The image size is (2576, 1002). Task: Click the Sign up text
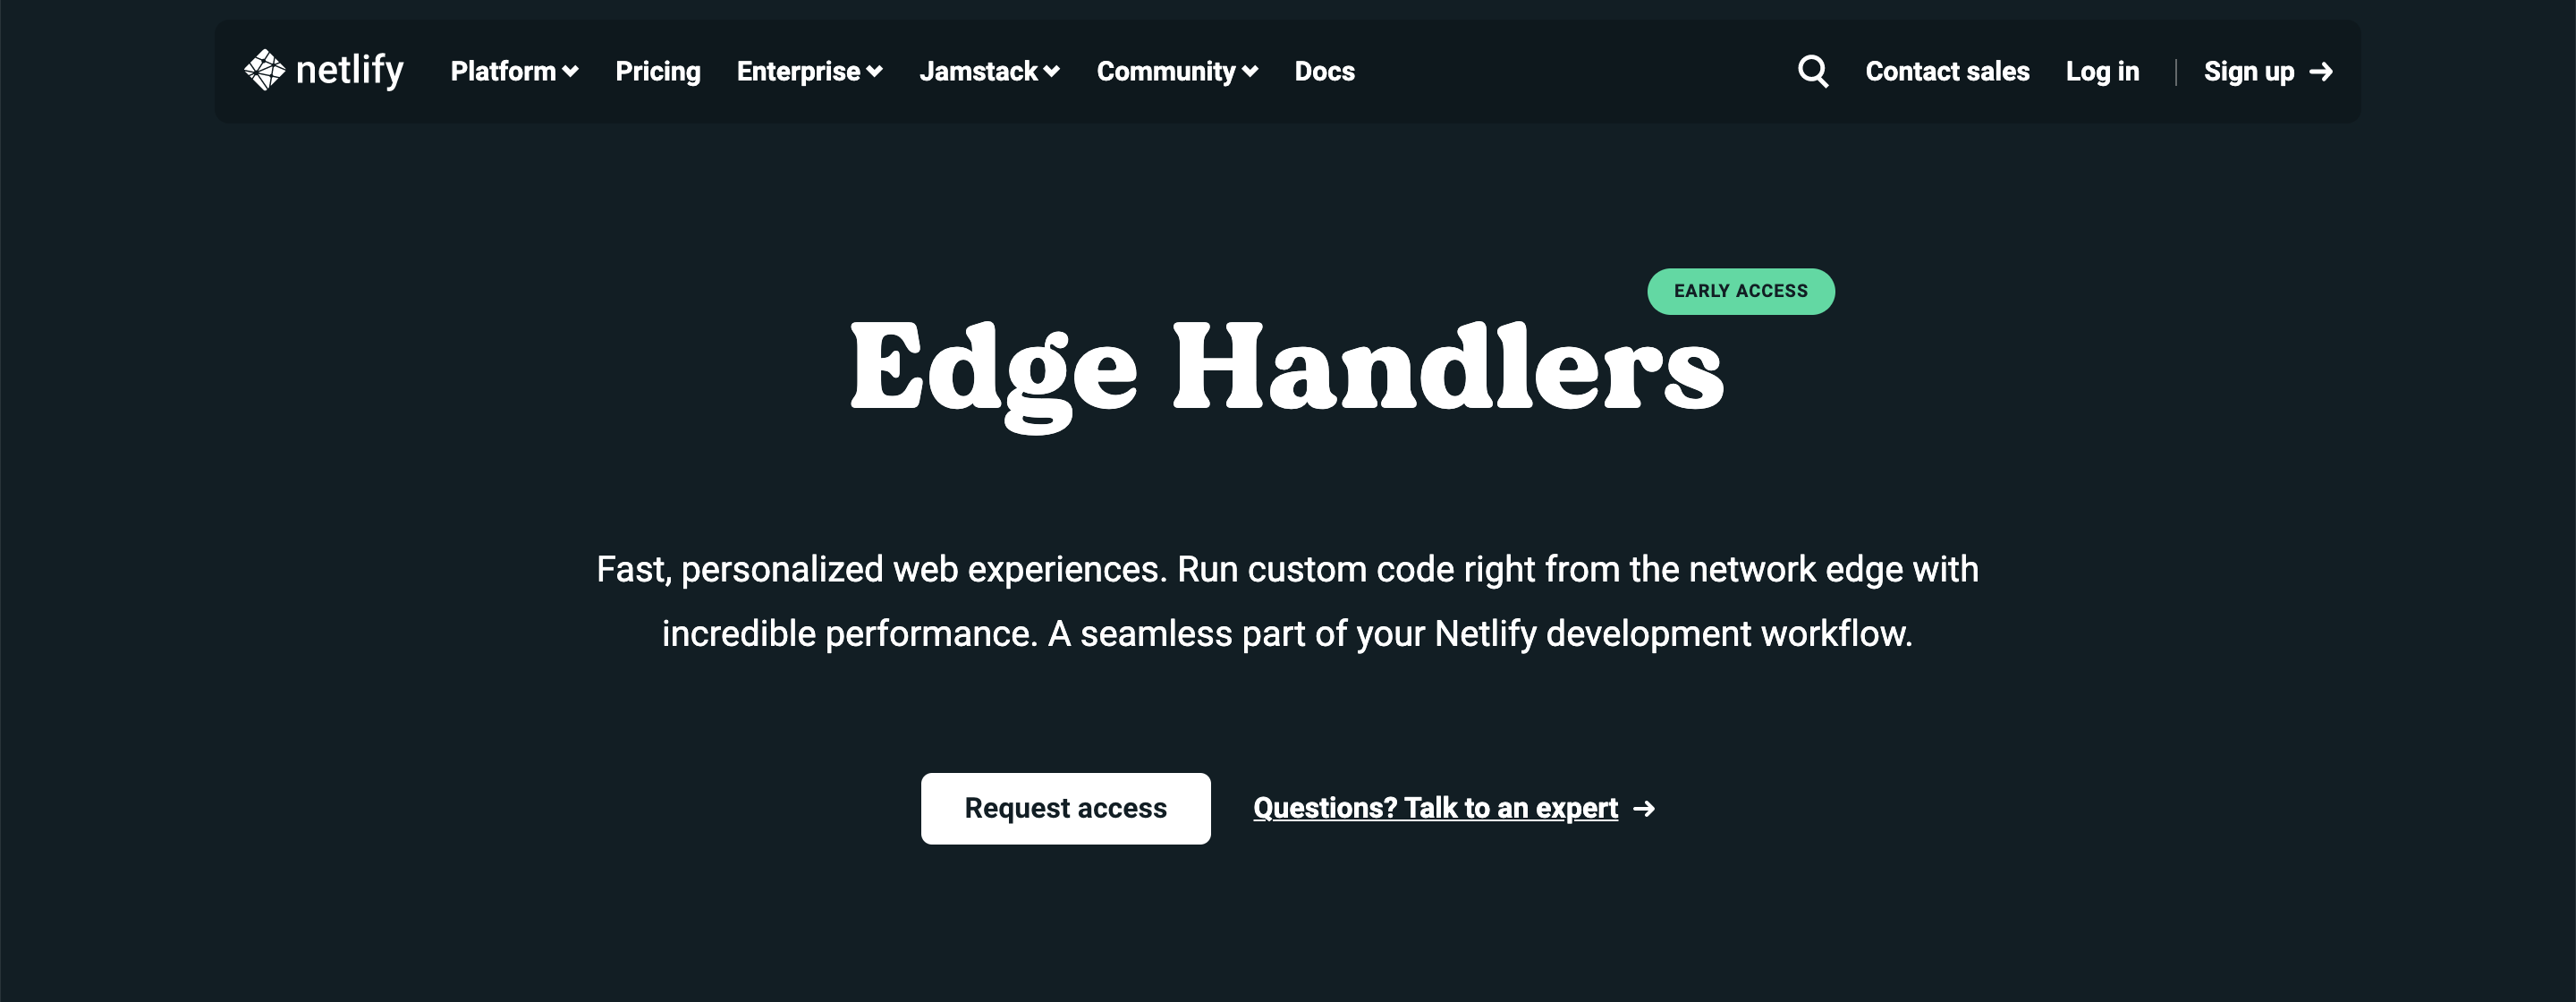point(2249,72)
